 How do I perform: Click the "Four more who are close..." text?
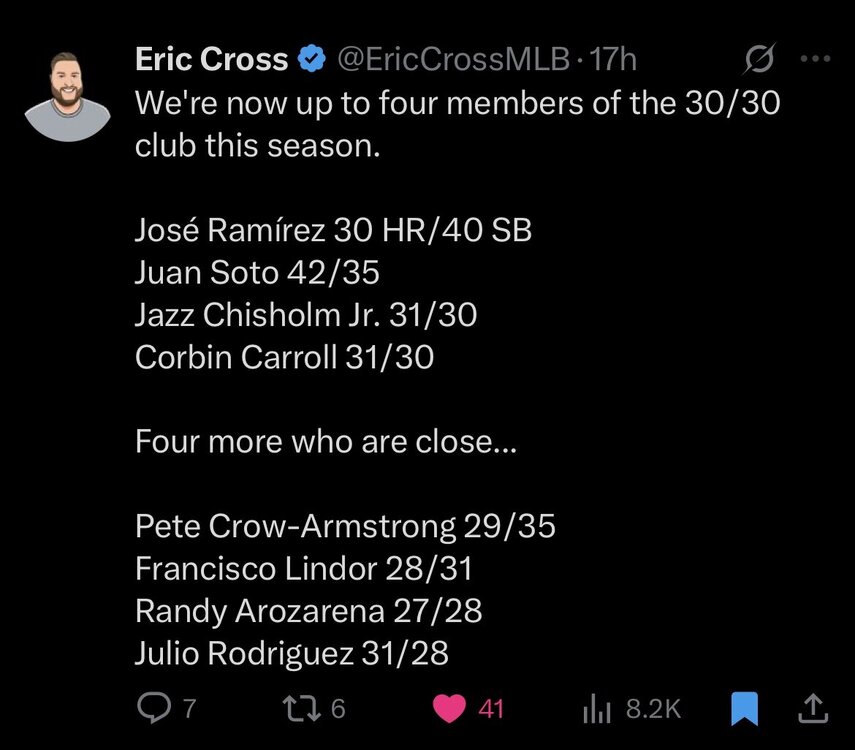pyautogui.click(x=326, y=441)
